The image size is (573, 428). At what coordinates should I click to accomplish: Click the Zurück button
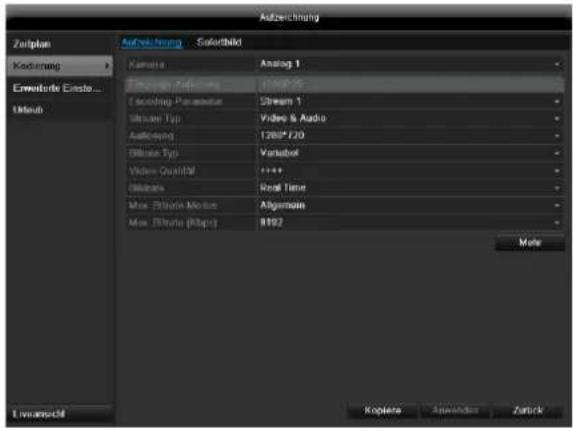pyautogui.click(x=528, y=410)
